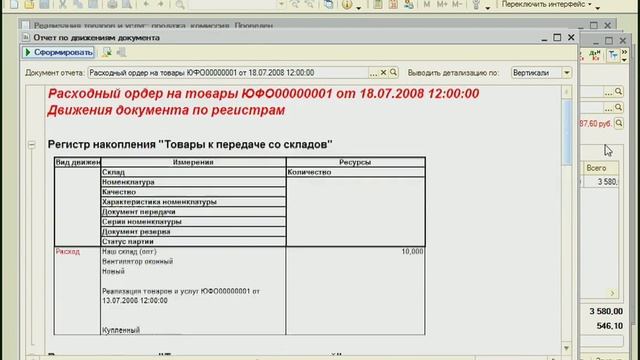
Task: Click the Ресурсы column header
Action: [x=355, y=162]
